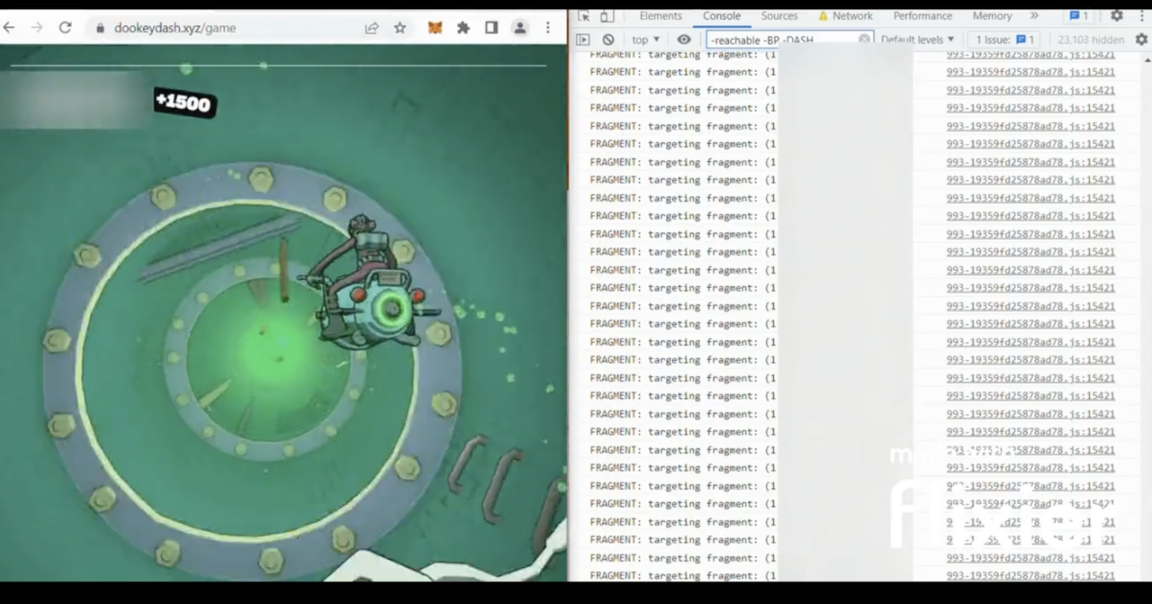Clear the console with the block icon

(608, 40)
